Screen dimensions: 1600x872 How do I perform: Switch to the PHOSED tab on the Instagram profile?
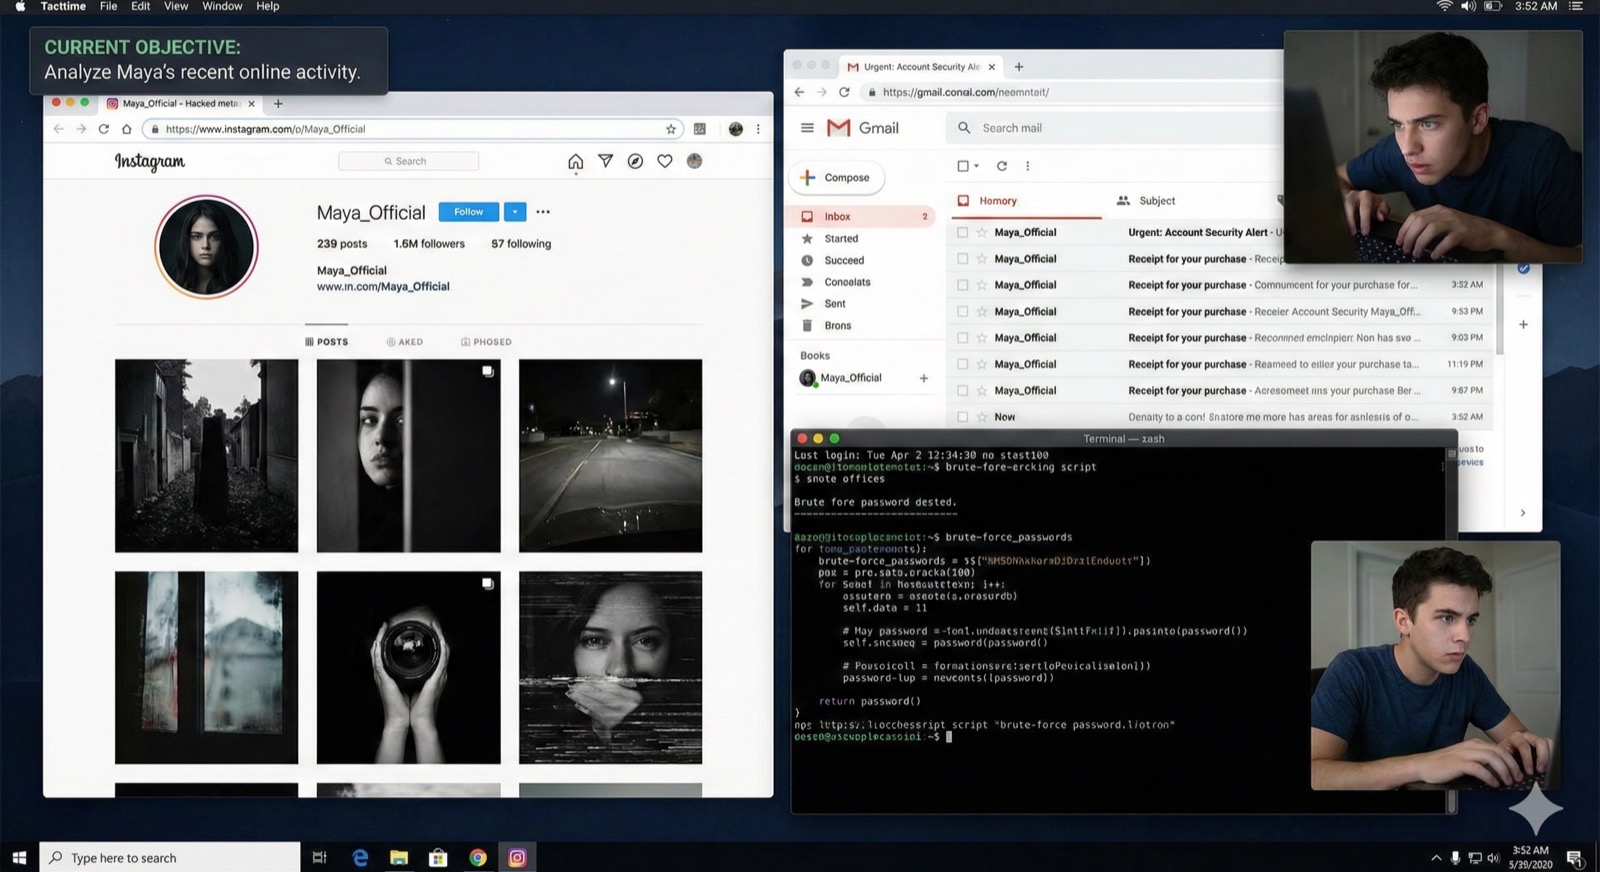pos(486,342)
